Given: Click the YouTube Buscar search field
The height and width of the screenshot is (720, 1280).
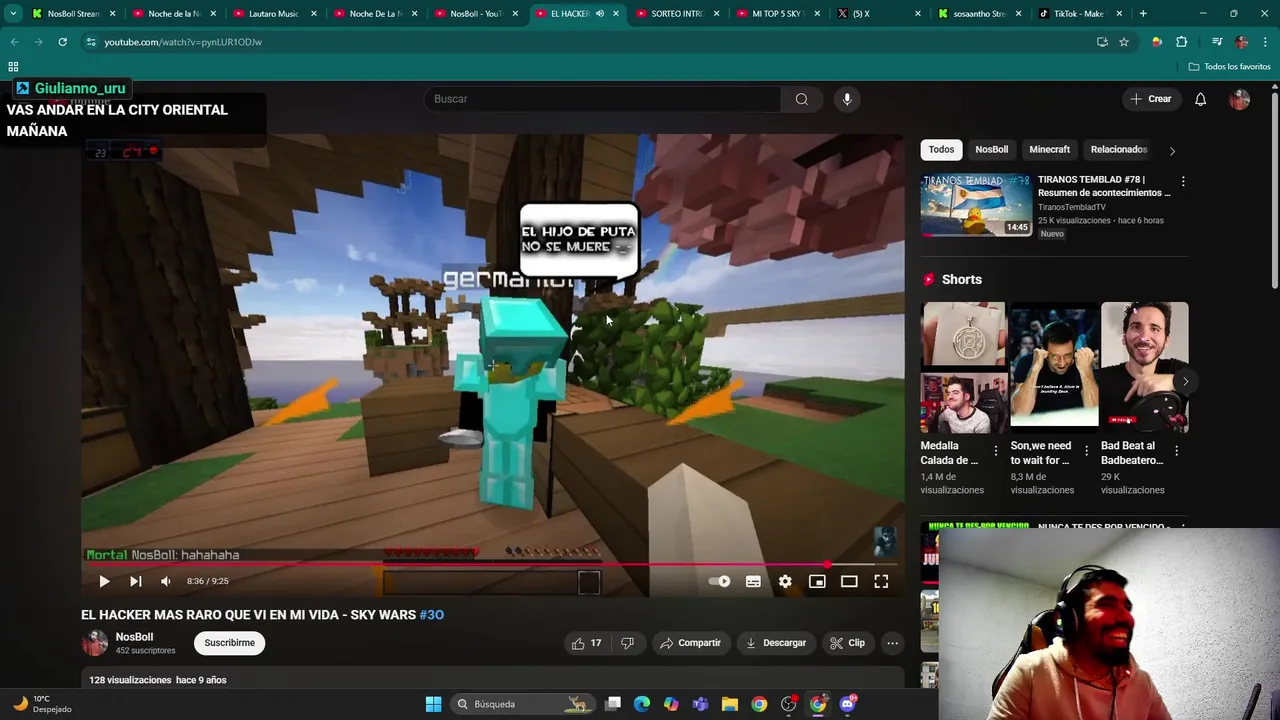Looking at the screenshot, I should tap(603, 99).
